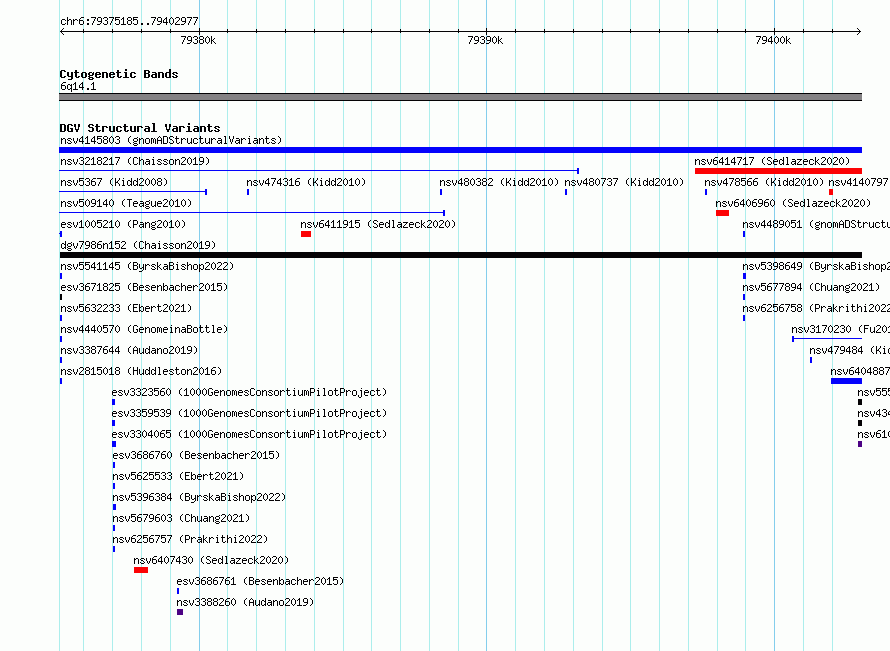890x651 pixels.
Task: Open nsv3388260 (Audano2019) label
Action: (245, 602)
